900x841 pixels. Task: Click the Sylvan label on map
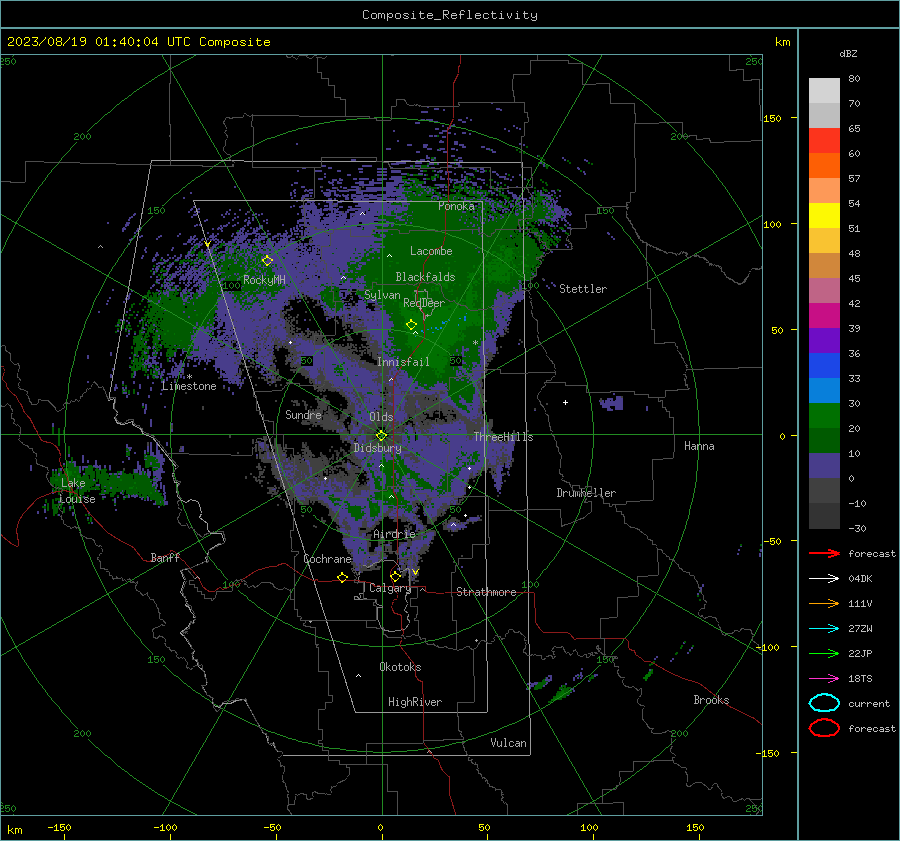click(x=382, y=295)
